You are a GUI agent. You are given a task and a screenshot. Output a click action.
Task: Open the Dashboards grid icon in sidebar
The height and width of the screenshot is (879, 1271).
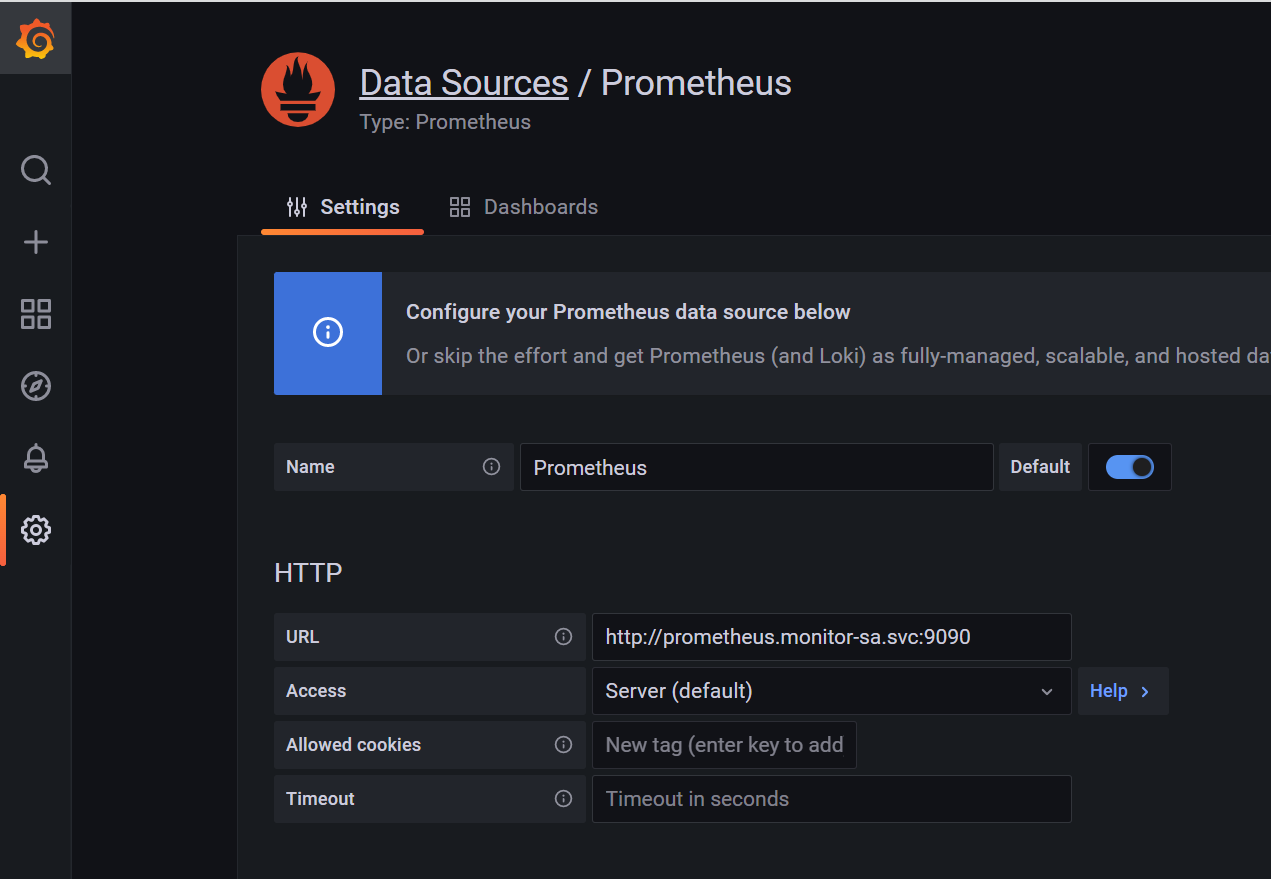click(36, 314)
